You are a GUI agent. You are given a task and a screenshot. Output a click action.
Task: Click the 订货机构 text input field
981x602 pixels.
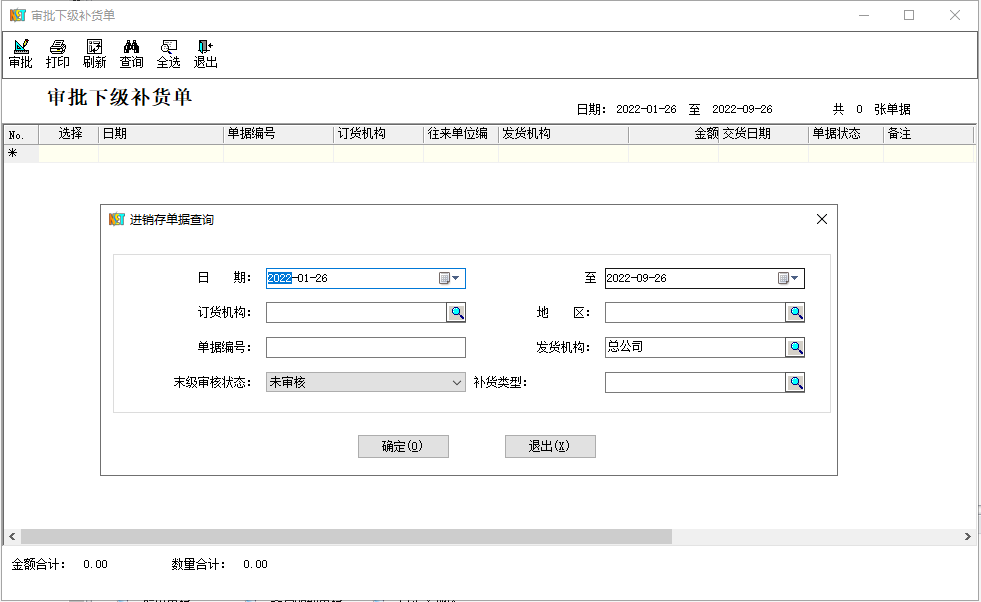click(x=355, y=313)
